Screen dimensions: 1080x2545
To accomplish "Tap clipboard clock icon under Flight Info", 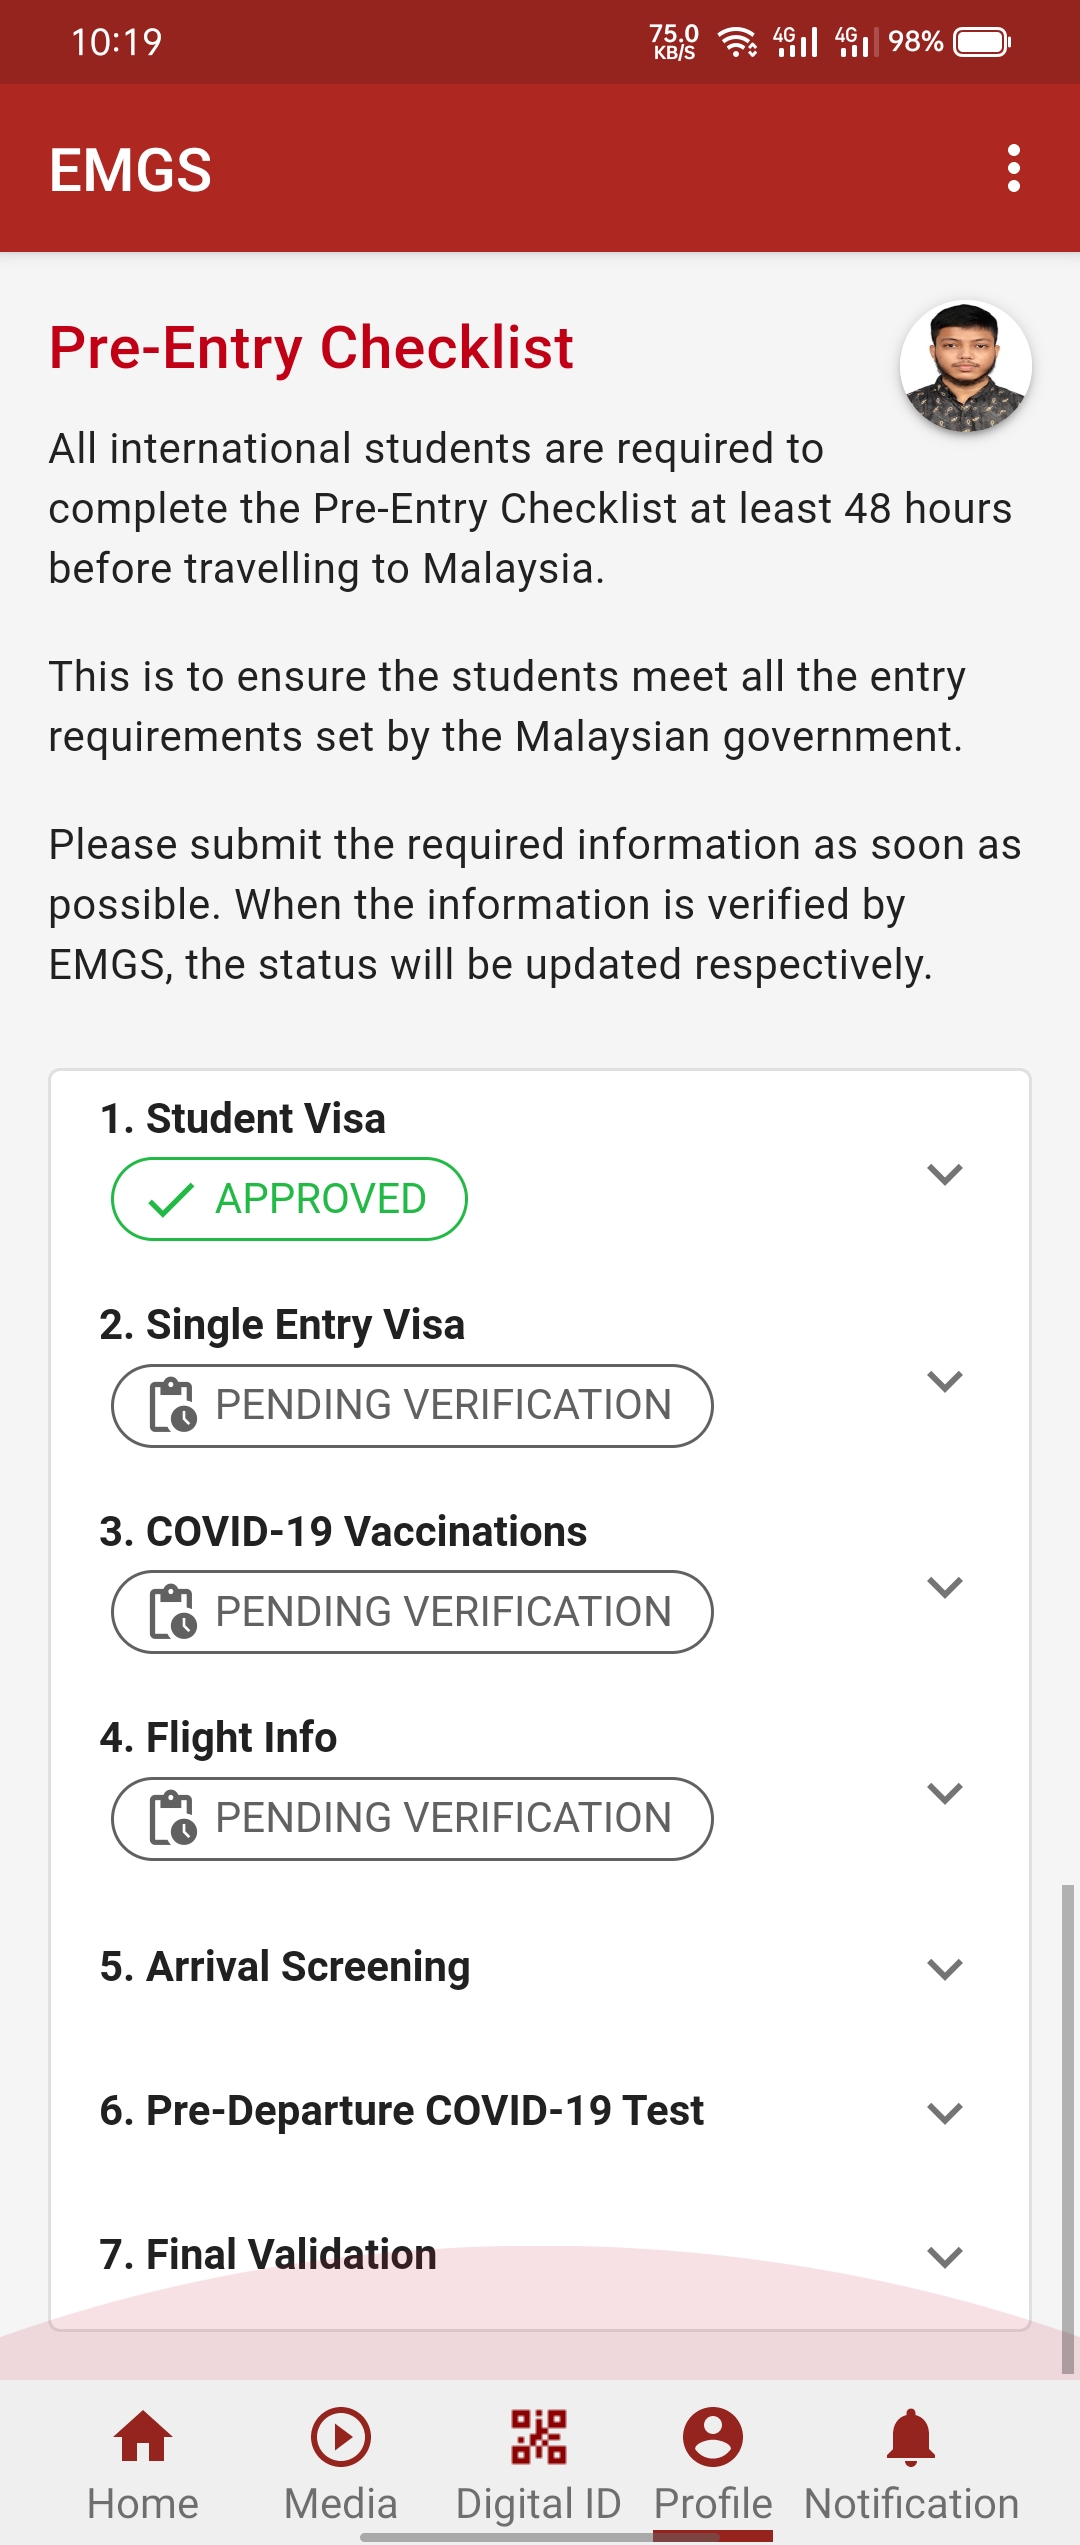I will click(x=173, y=1818).
